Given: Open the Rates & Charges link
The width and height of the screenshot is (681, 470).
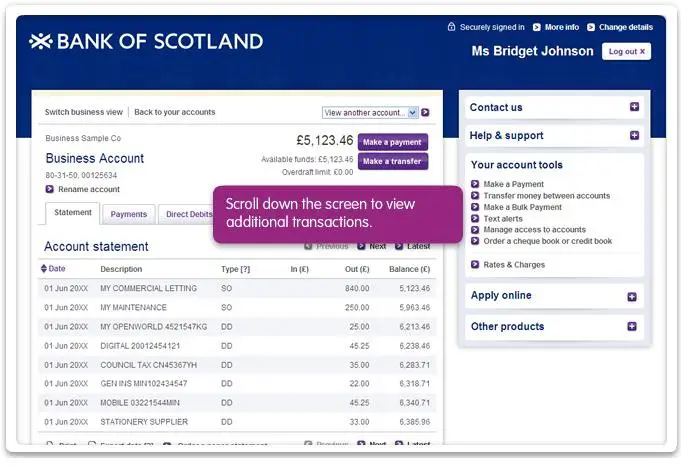Looking at the screenshot, I should pos(514,265).
